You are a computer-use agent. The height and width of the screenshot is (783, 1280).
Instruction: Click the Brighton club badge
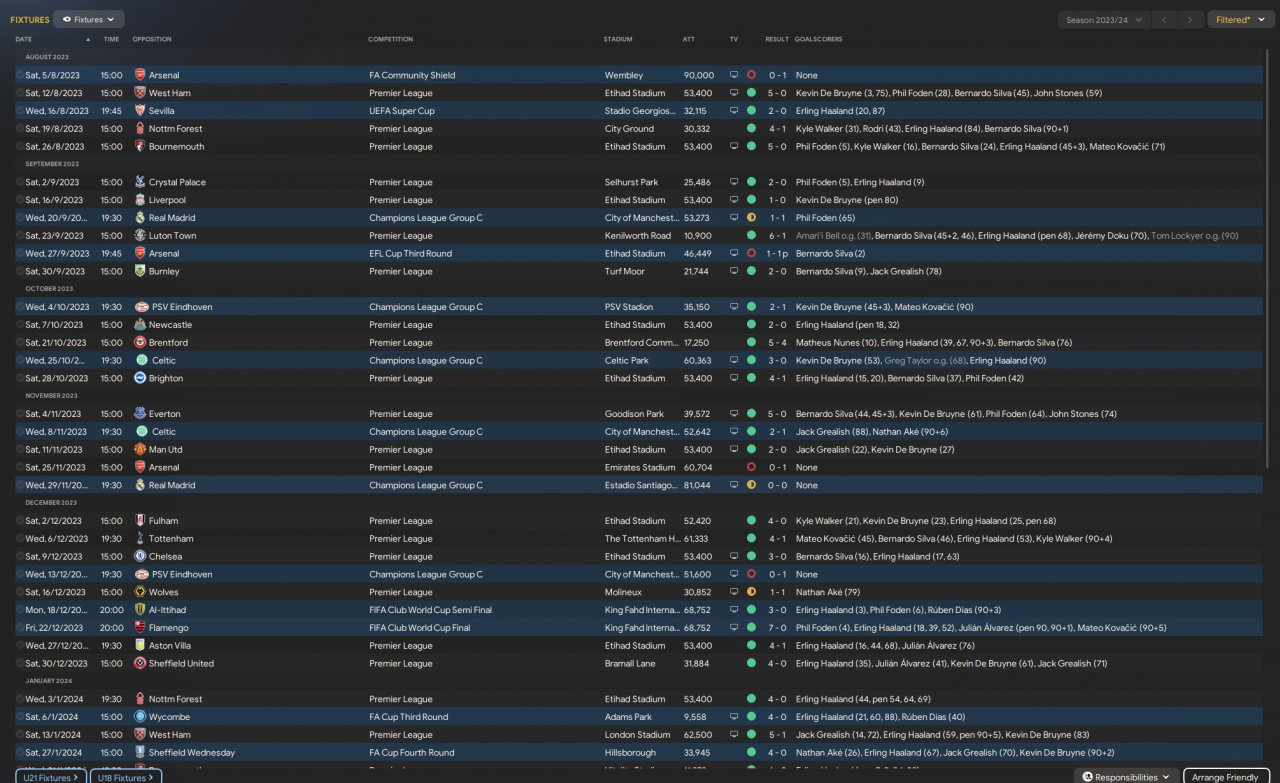(x=140, y=378)
